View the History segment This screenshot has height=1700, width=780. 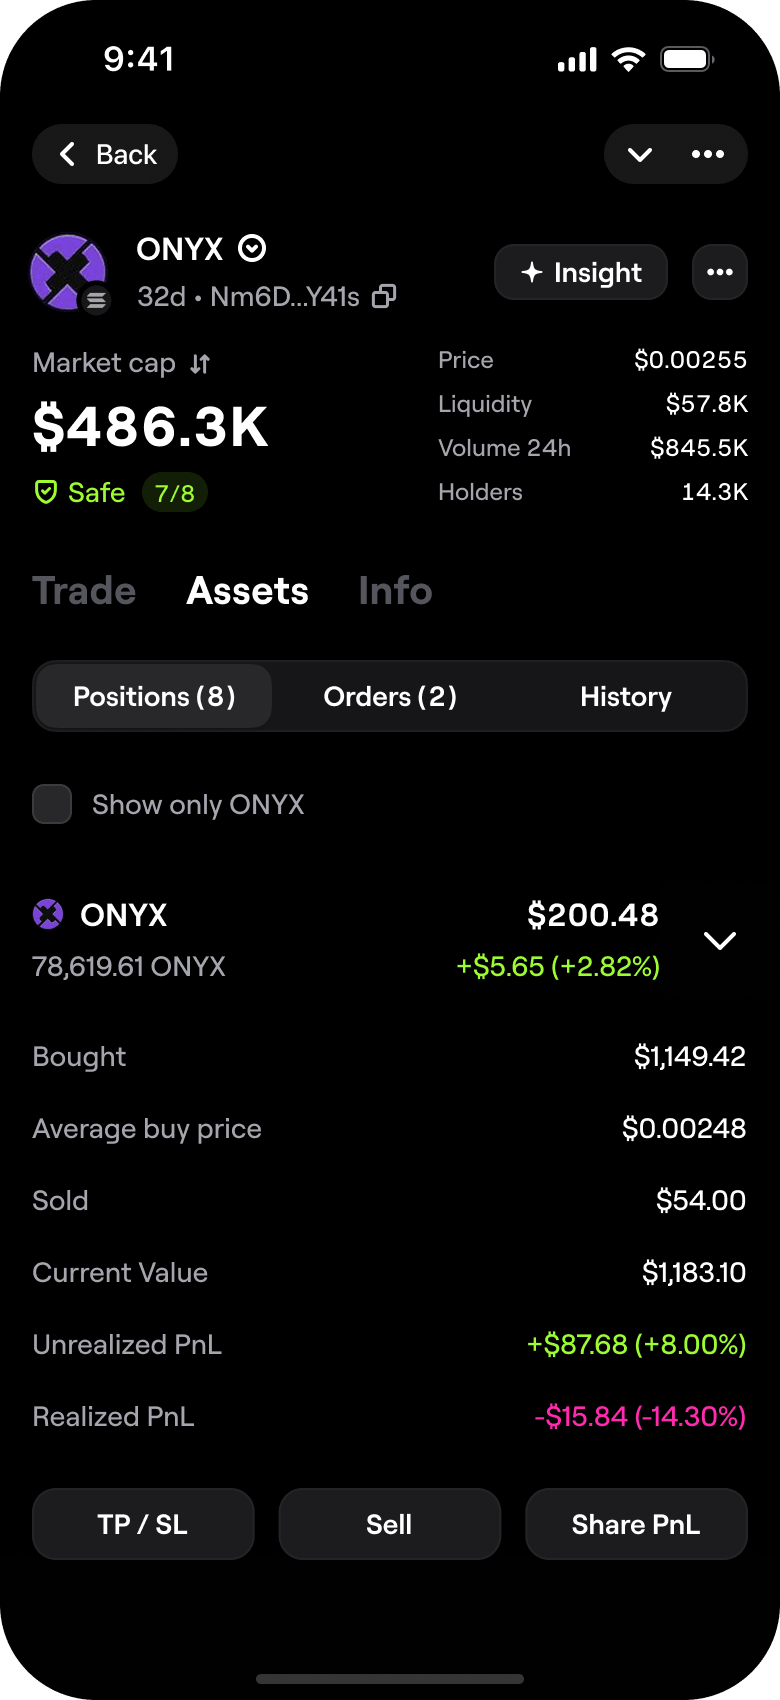(626, 696)
